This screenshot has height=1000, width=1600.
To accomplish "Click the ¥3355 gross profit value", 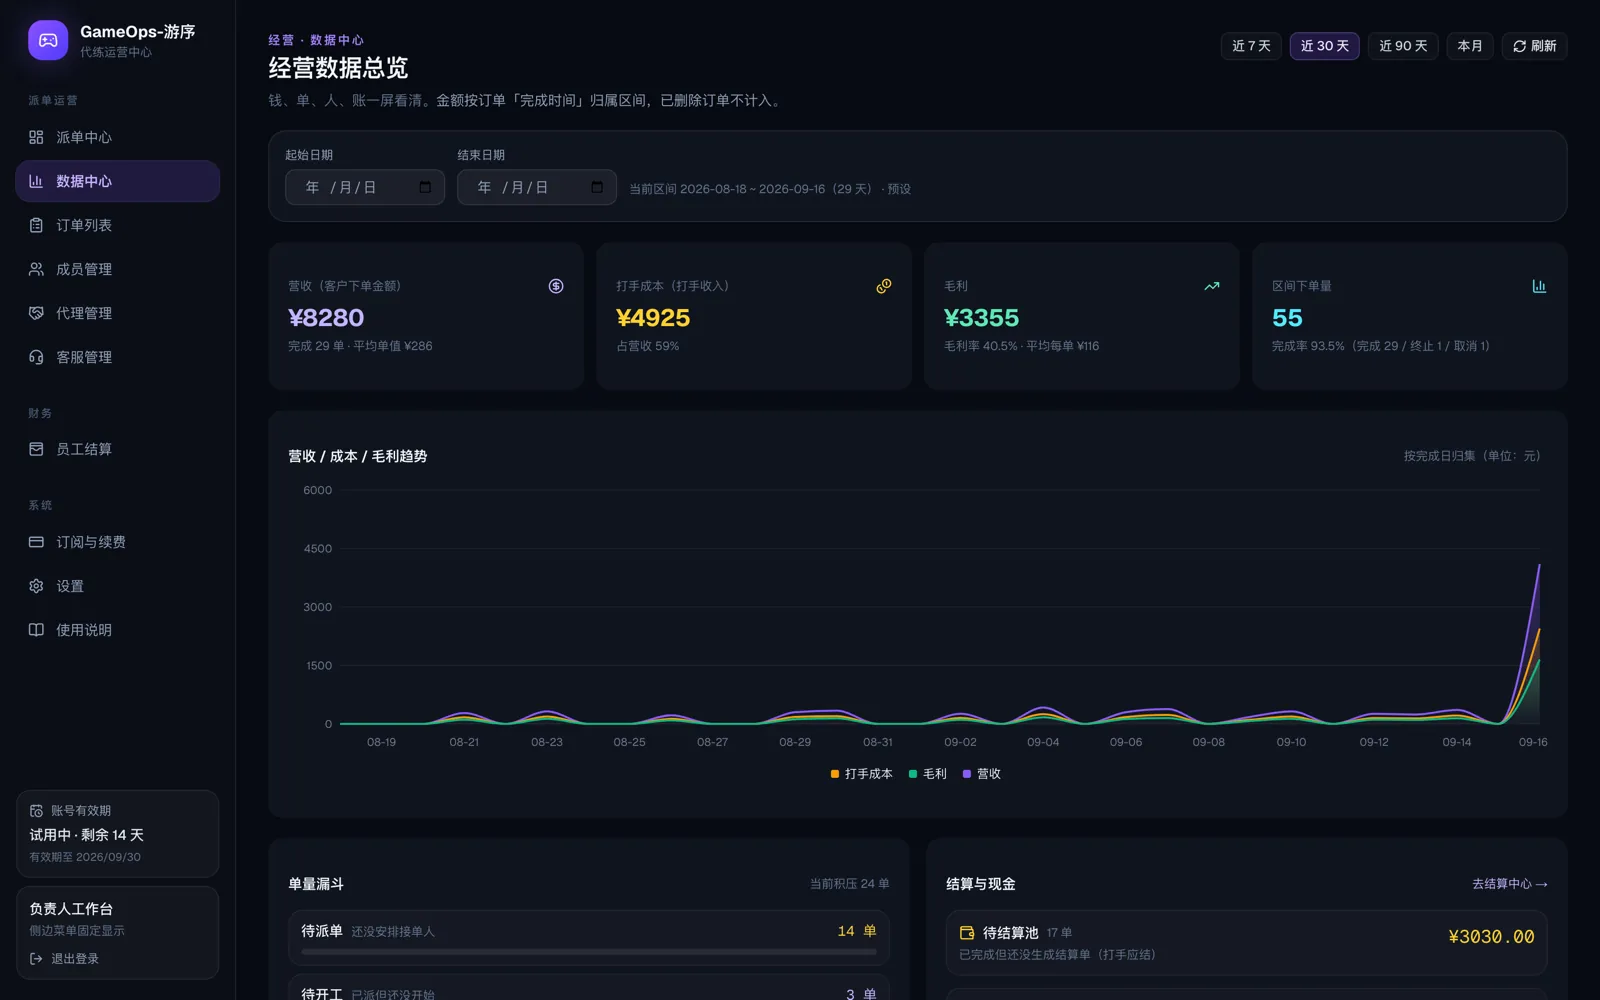I will 981,318.
